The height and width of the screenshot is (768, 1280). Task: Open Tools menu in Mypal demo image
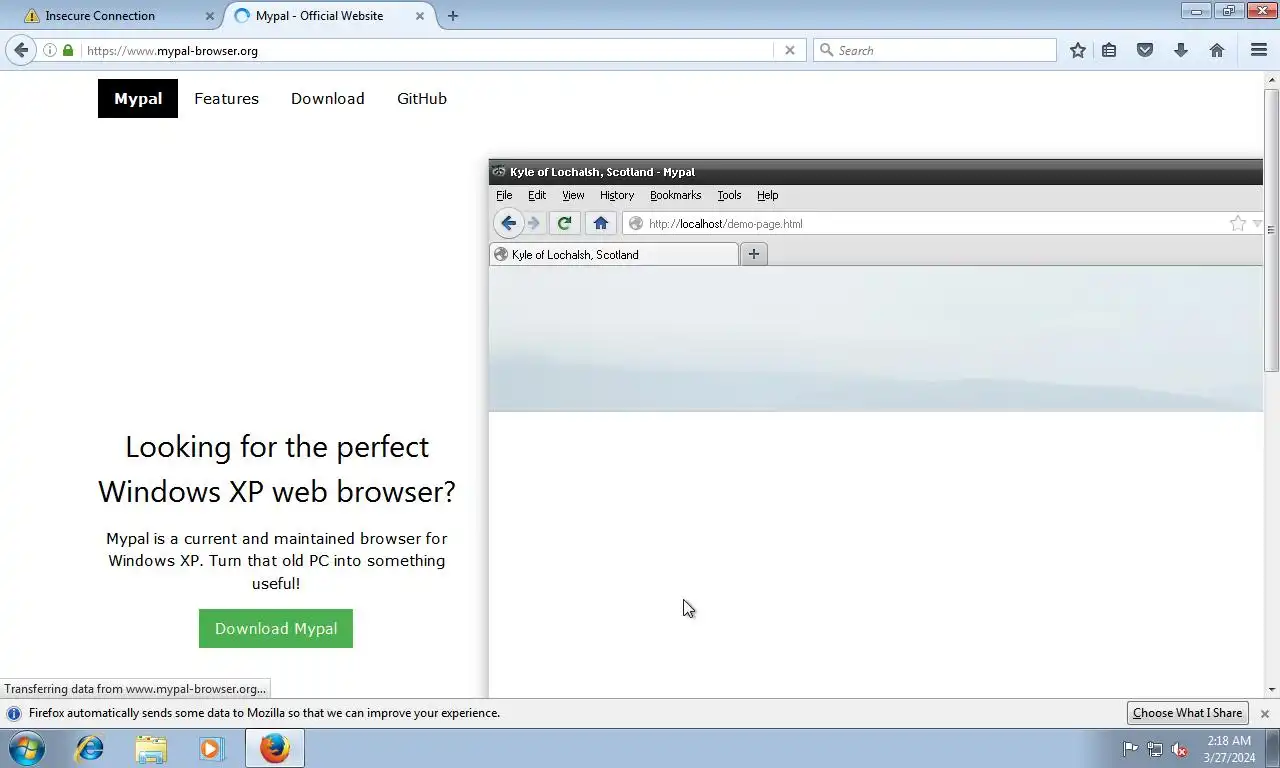[x=729, y=195]
